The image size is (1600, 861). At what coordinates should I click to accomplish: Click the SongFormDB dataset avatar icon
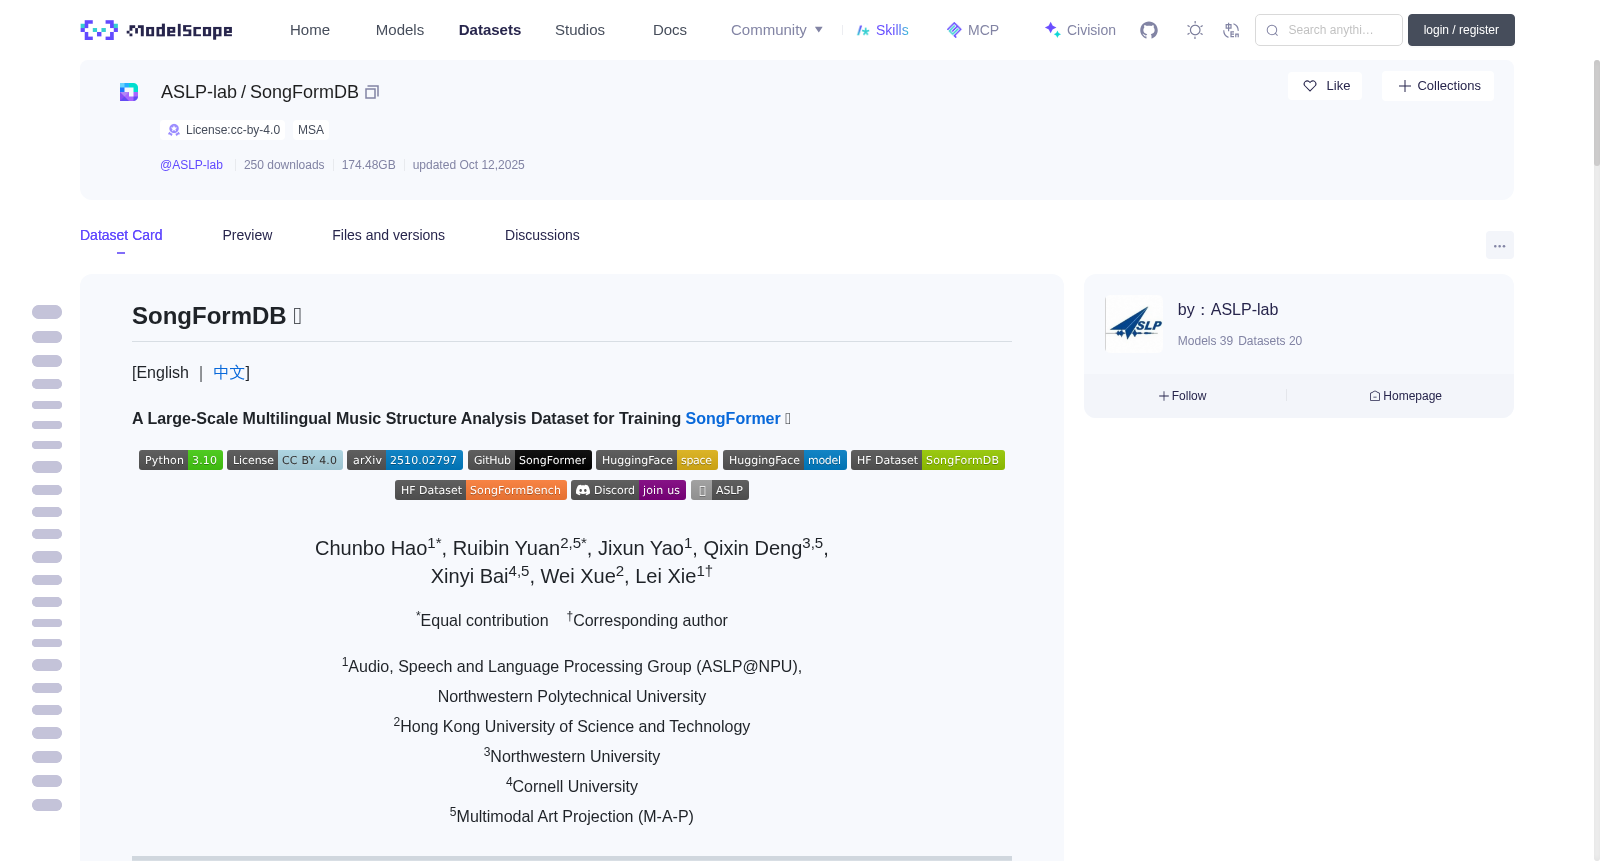(129, 92)
